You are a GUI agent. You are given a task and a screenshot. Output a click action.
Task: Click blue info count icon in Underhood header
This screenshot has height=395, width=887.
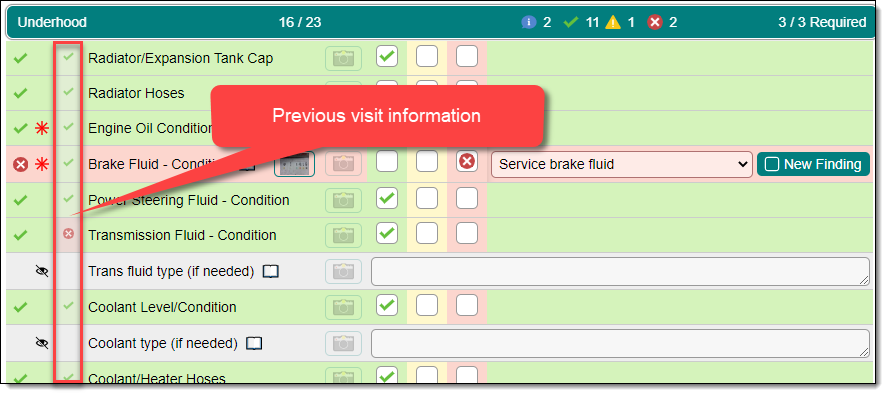click(529, 22)
